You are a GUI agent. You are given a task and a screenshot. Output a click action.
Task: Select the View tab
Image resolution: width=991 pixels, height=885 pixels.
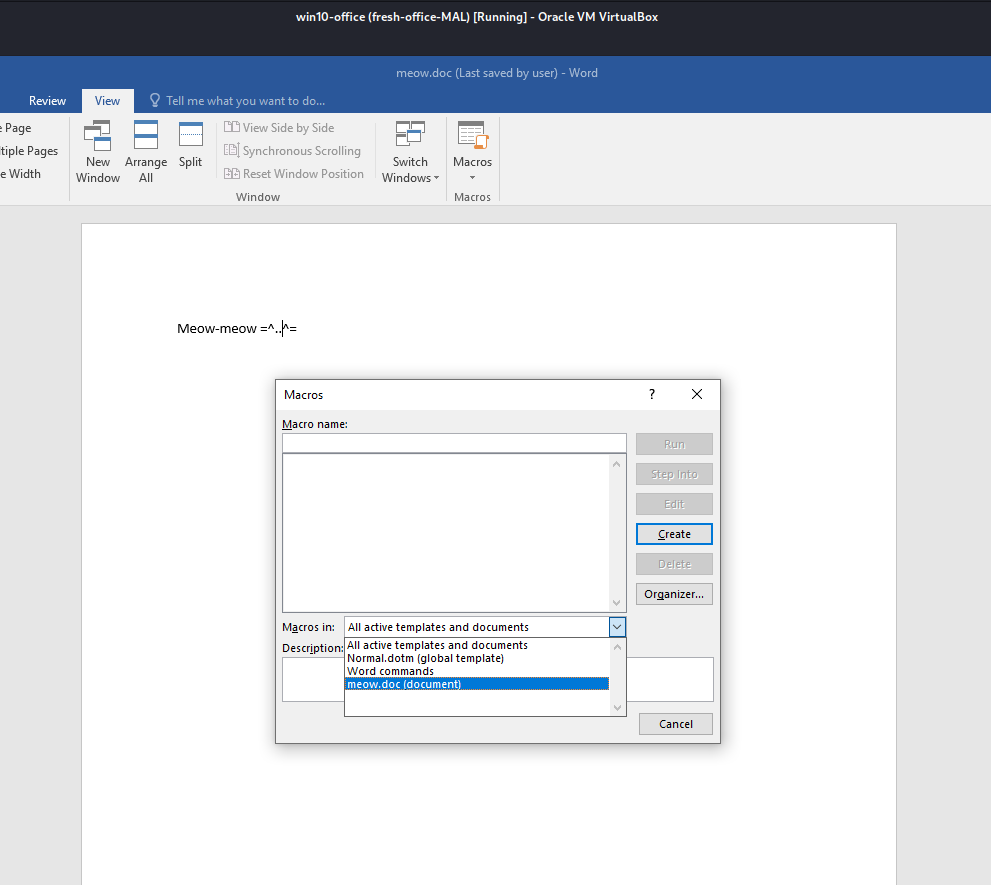point(107,101)
